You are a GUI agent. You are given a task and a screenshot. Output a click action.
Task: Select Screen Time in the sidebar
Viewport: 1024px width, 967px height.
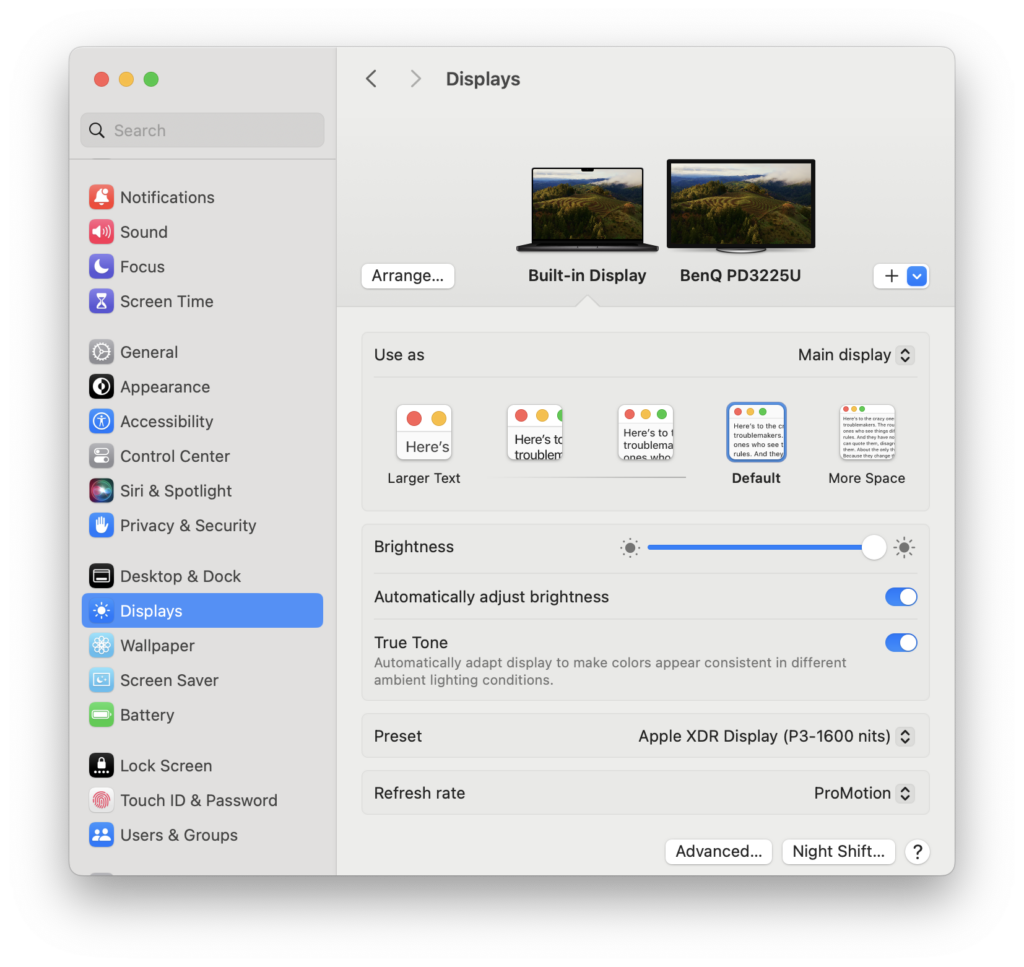[x=202, y=301]
